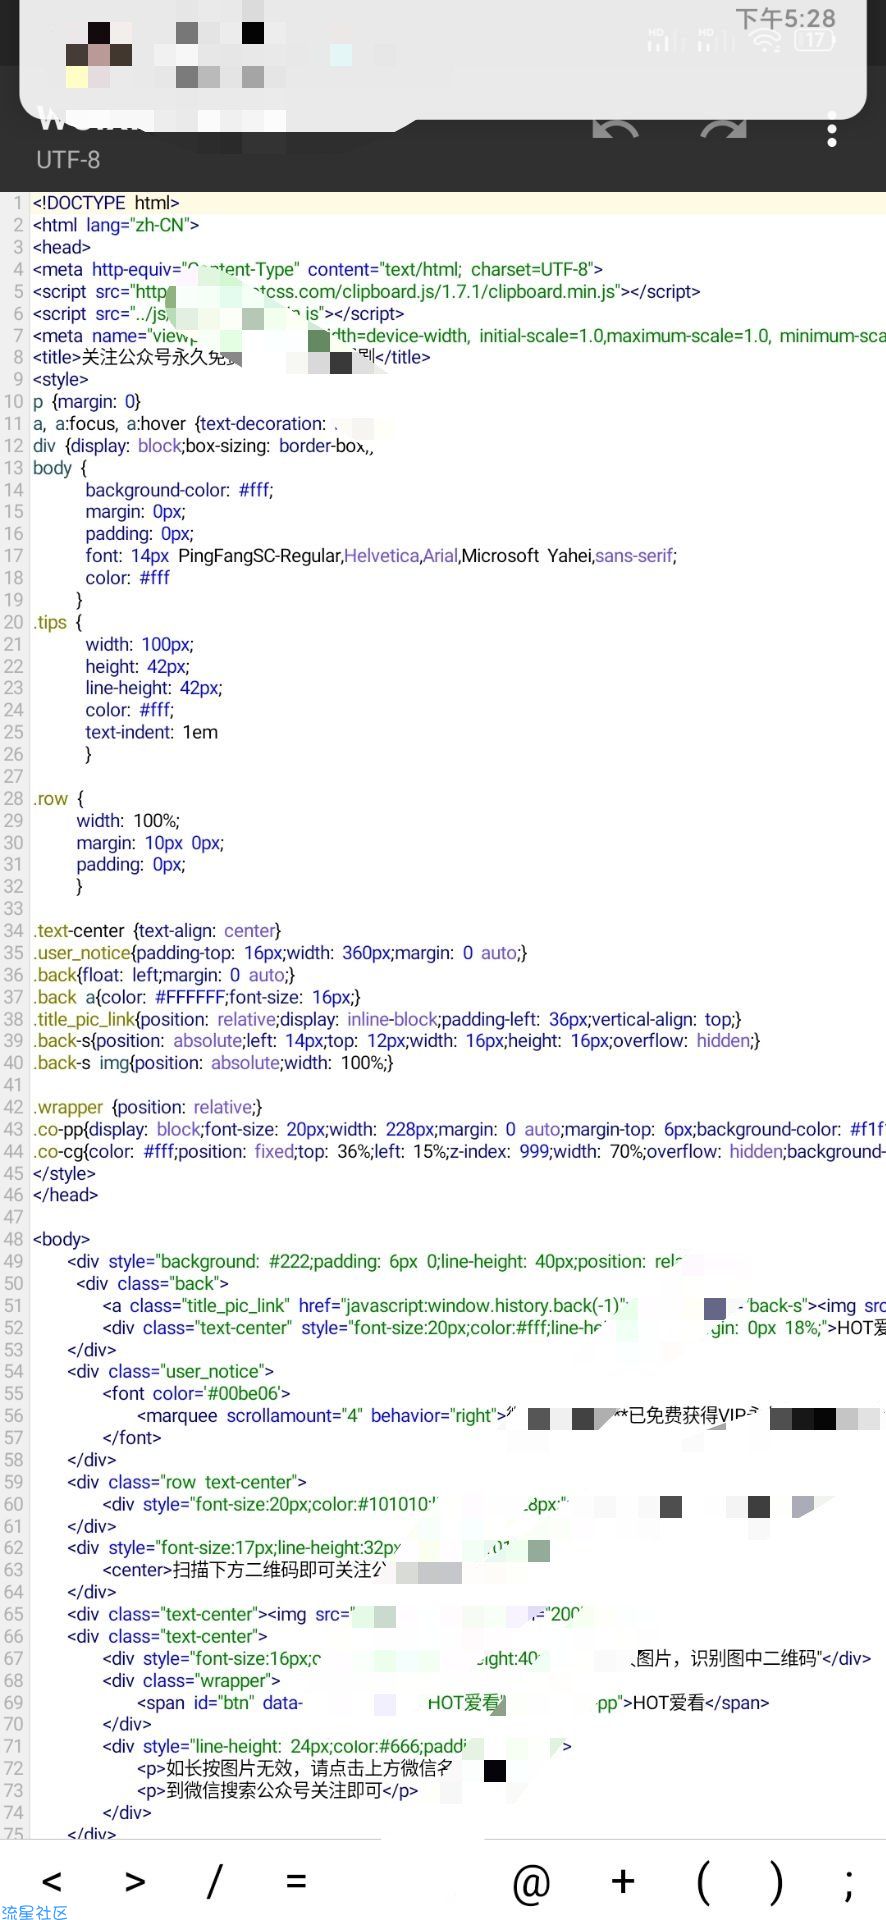
Task: Click '.back{float: left;margin: 0 auto;}' line
Action: click(x=164, y=974)
